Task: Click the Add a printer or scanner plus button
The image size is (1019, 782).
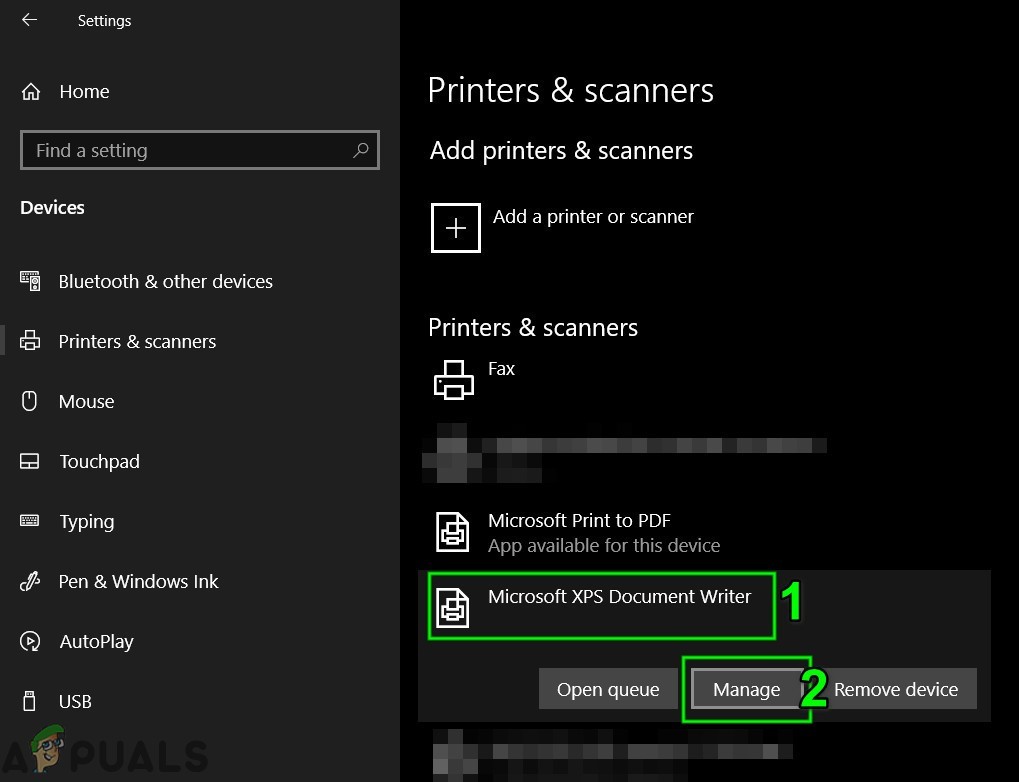Action: coord(456,228)
